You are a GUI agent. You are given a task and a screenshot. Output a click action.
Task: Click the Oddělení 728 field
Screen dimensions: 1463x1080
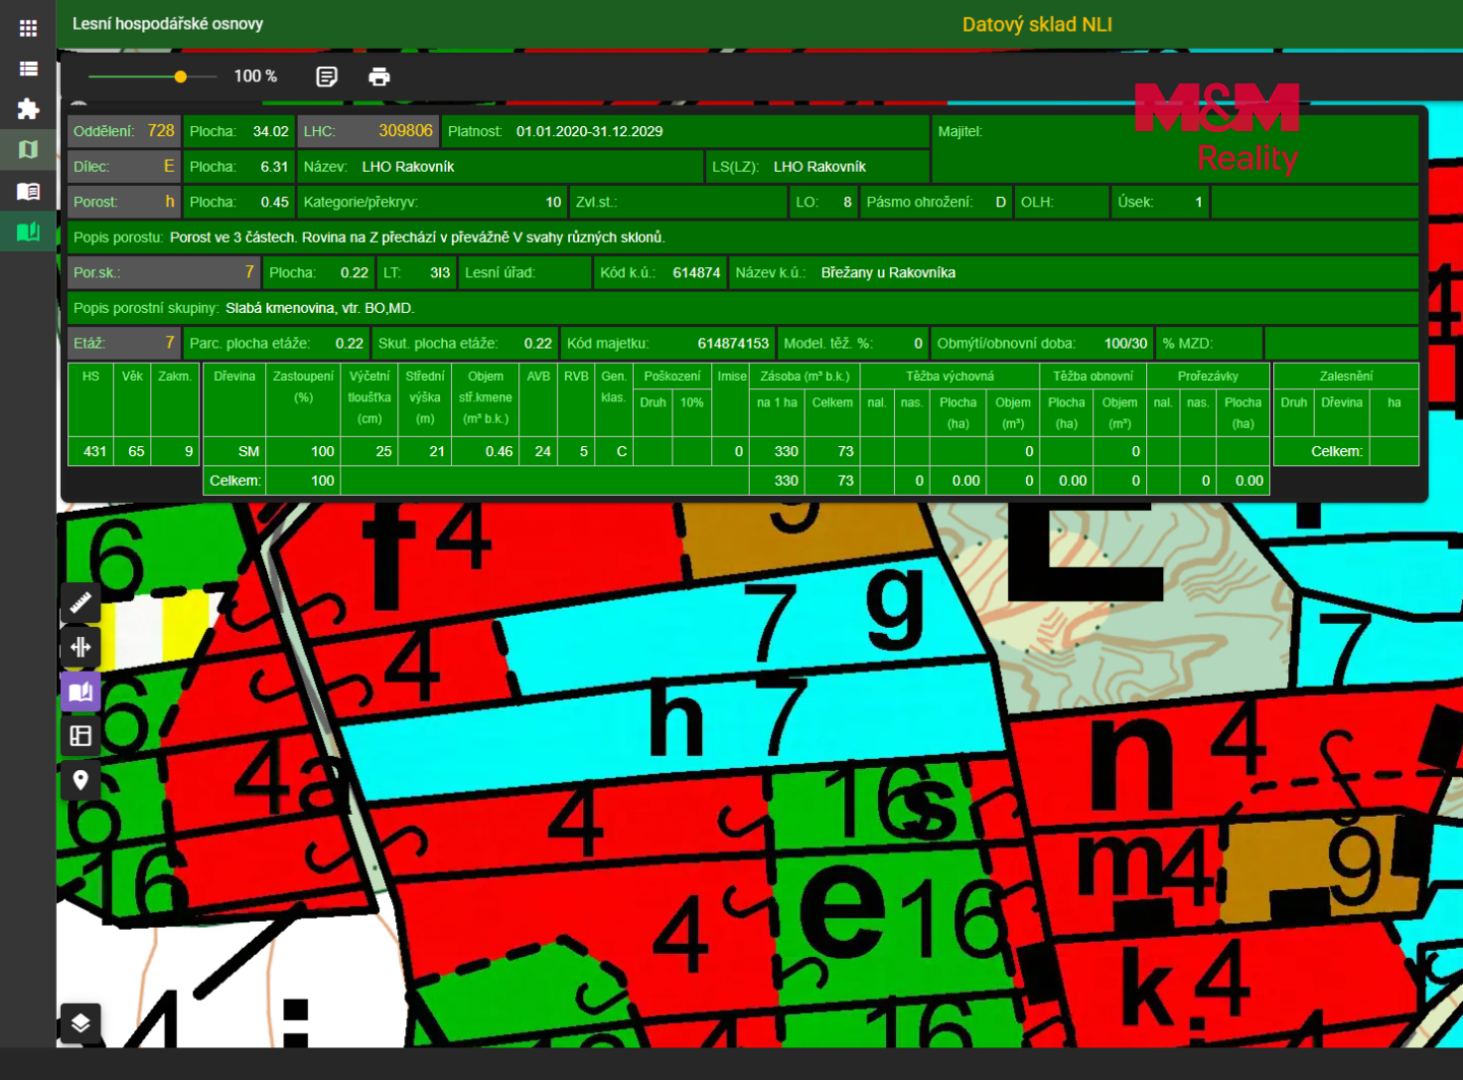point(124,131)
